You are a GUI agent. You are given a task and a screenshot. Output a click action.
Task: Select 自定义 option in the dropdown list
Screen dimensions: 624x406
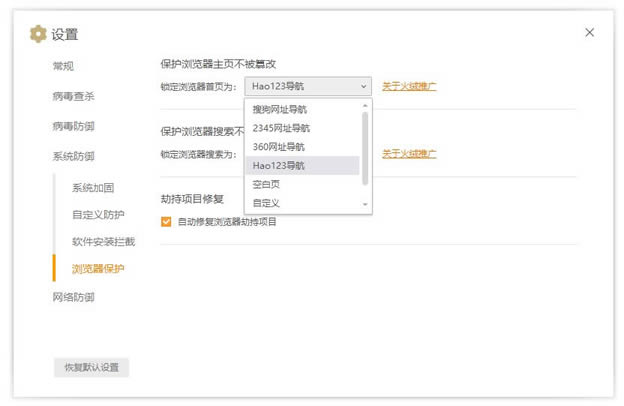point(267,203)
